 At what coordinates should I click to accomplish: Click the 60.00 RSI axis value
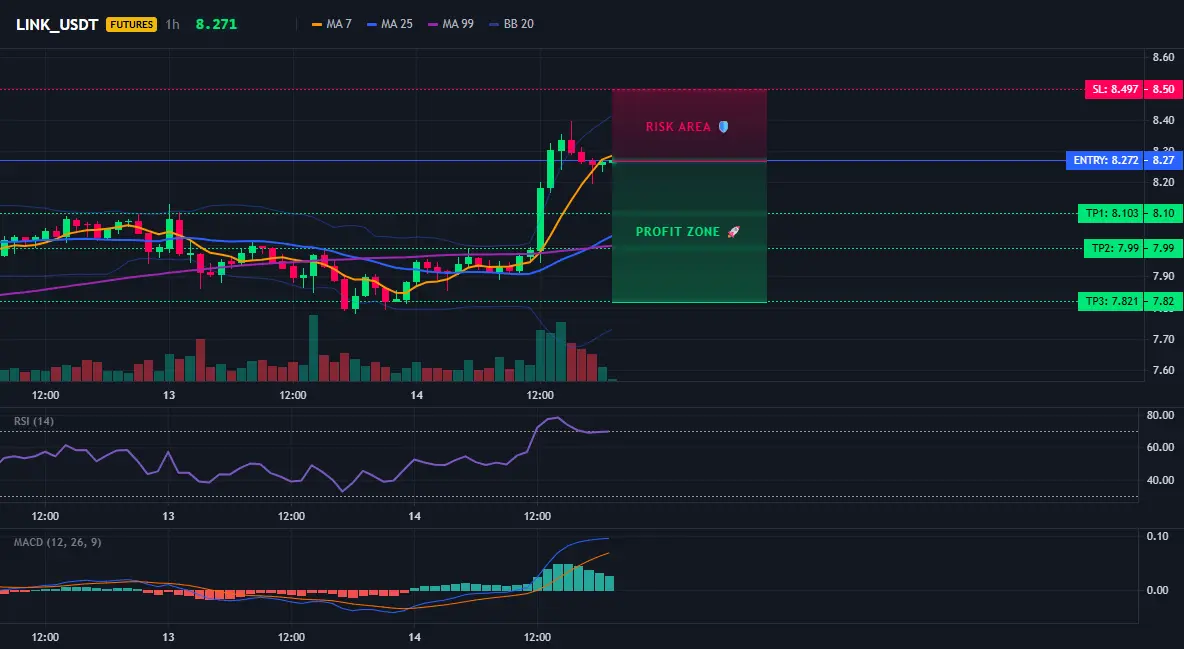pos(1161,447)
